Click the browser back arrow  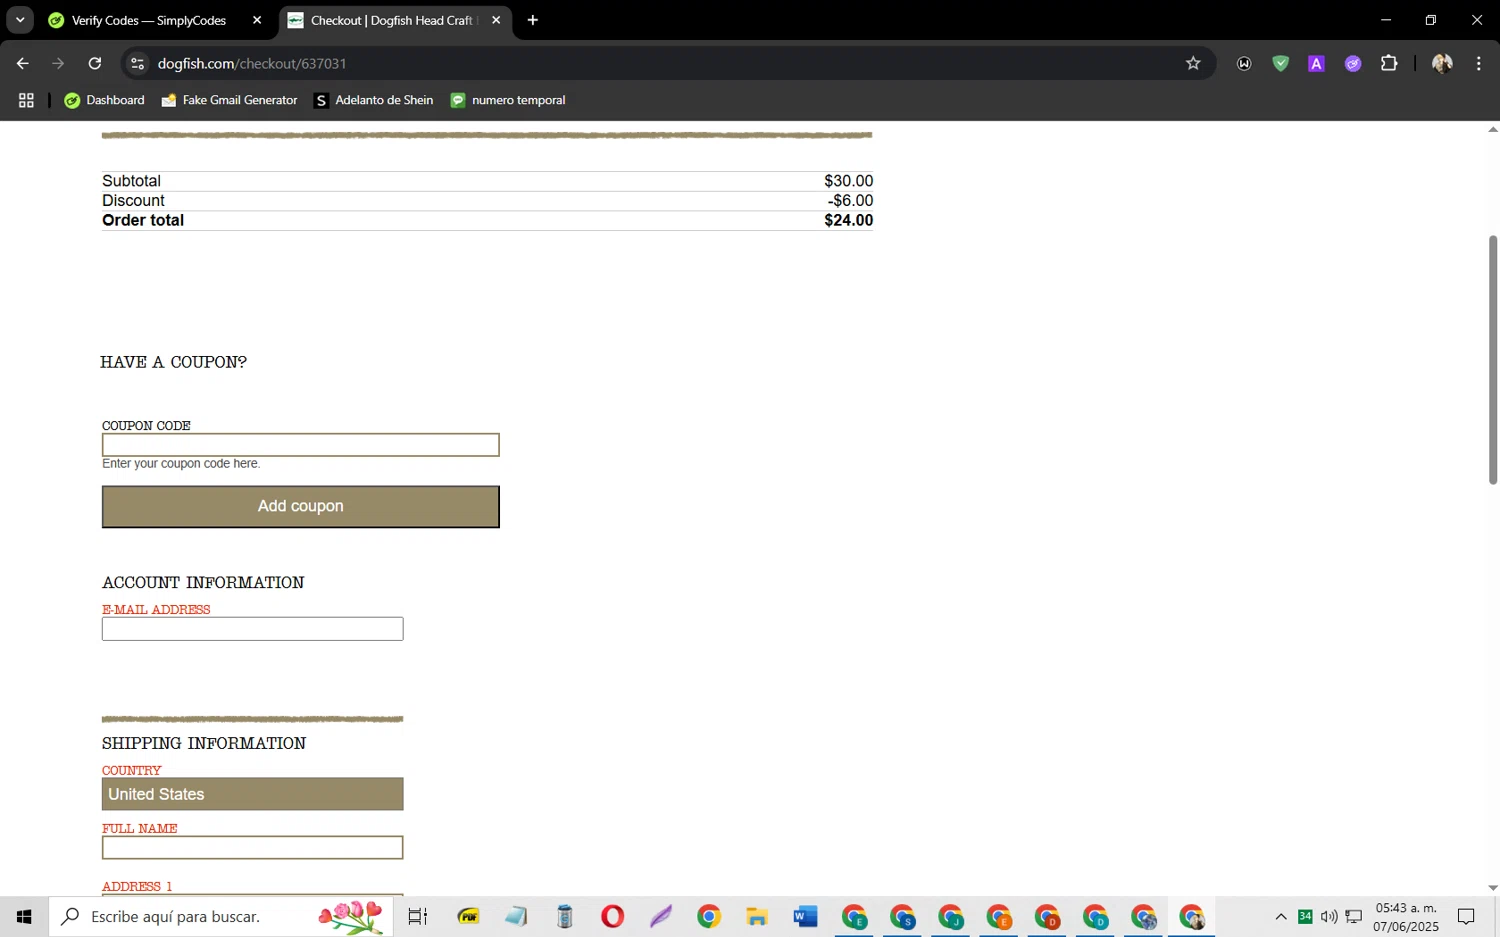[x=22, y=63]
